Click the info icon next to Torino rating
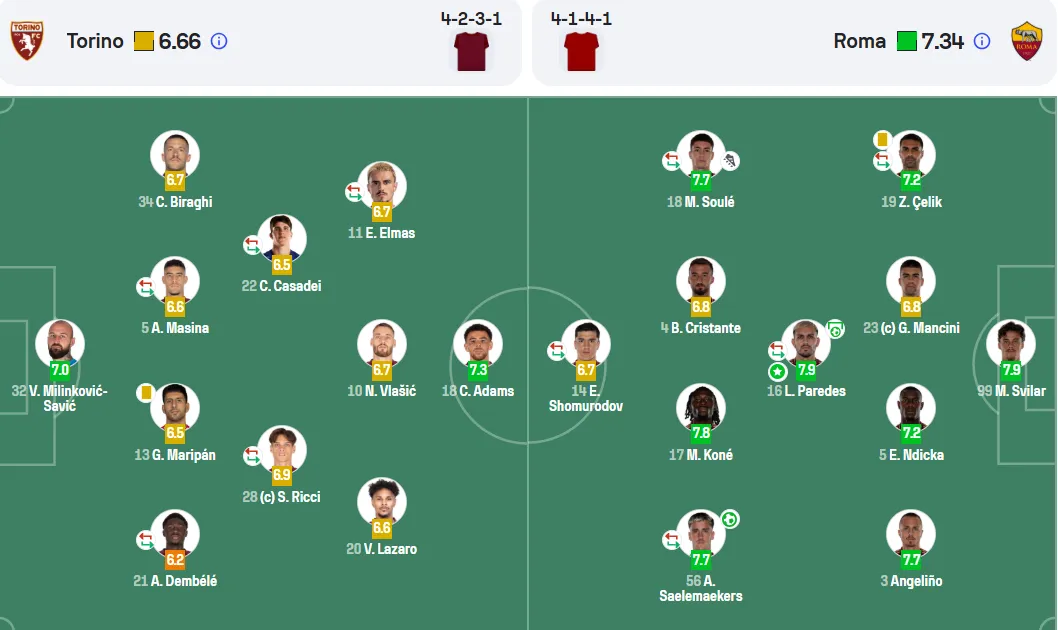The height and width of the screenshot is (630, 1058). click(x=219, y=41)
